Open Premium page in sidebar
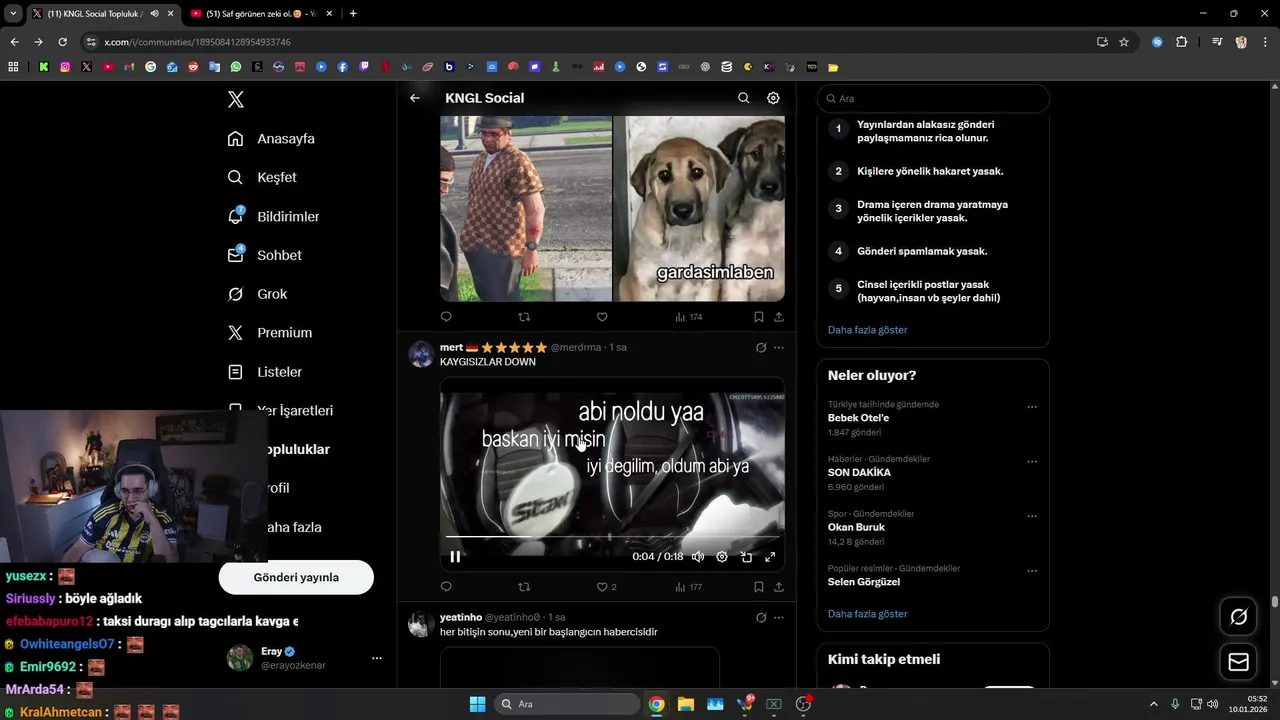1280x720 pixels. pyautogui.click(x=270, y=333)
